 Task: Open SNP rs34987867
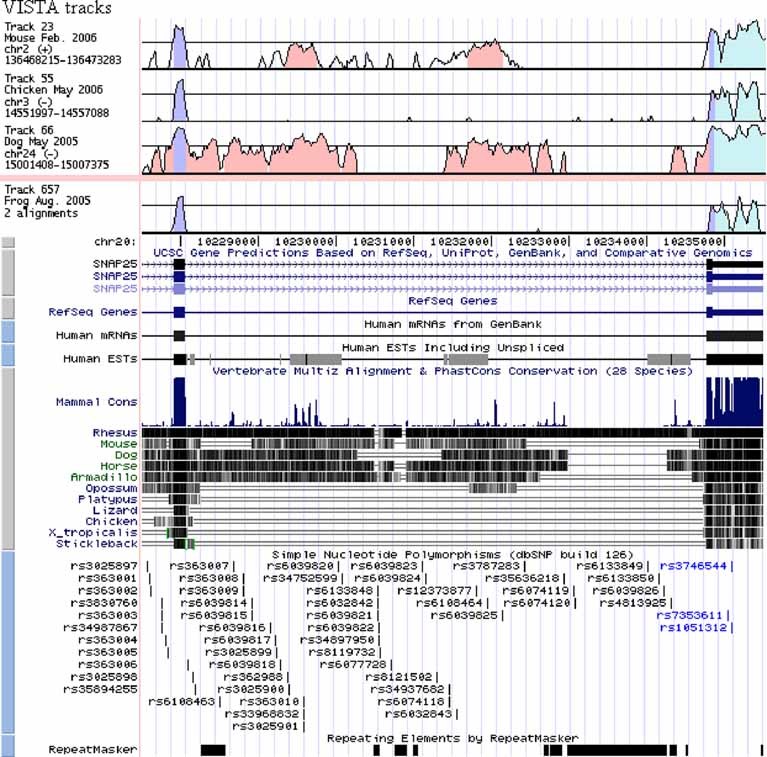point(100,627)
